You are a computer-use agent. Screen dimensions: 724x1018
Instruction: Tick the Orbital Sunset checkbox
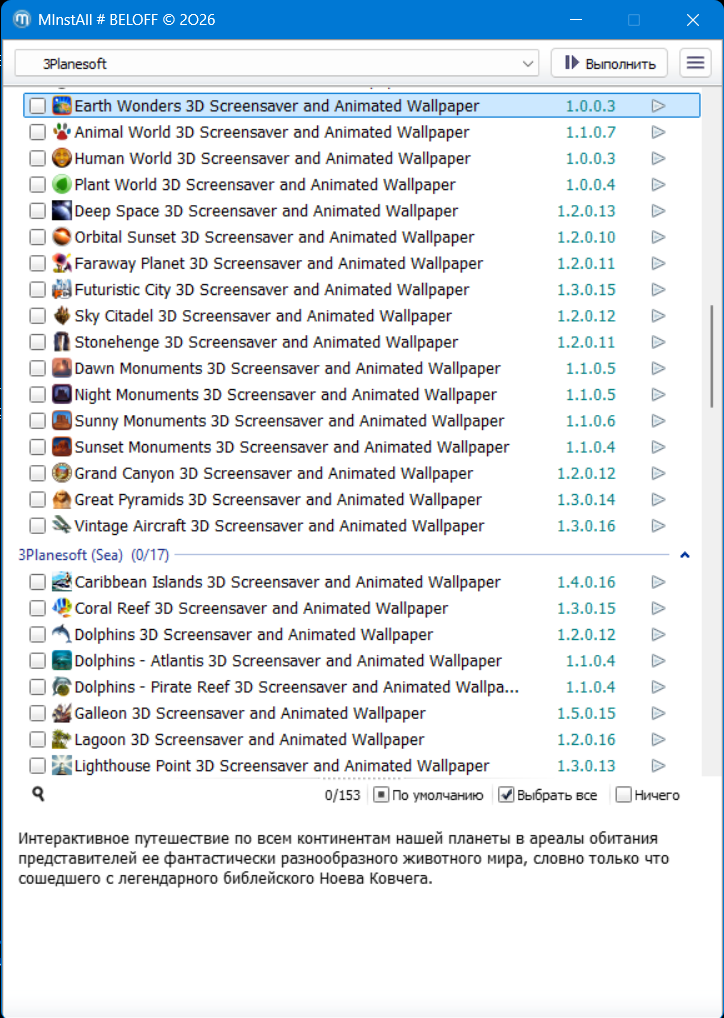pyautogui.click(x=38, y=237)
